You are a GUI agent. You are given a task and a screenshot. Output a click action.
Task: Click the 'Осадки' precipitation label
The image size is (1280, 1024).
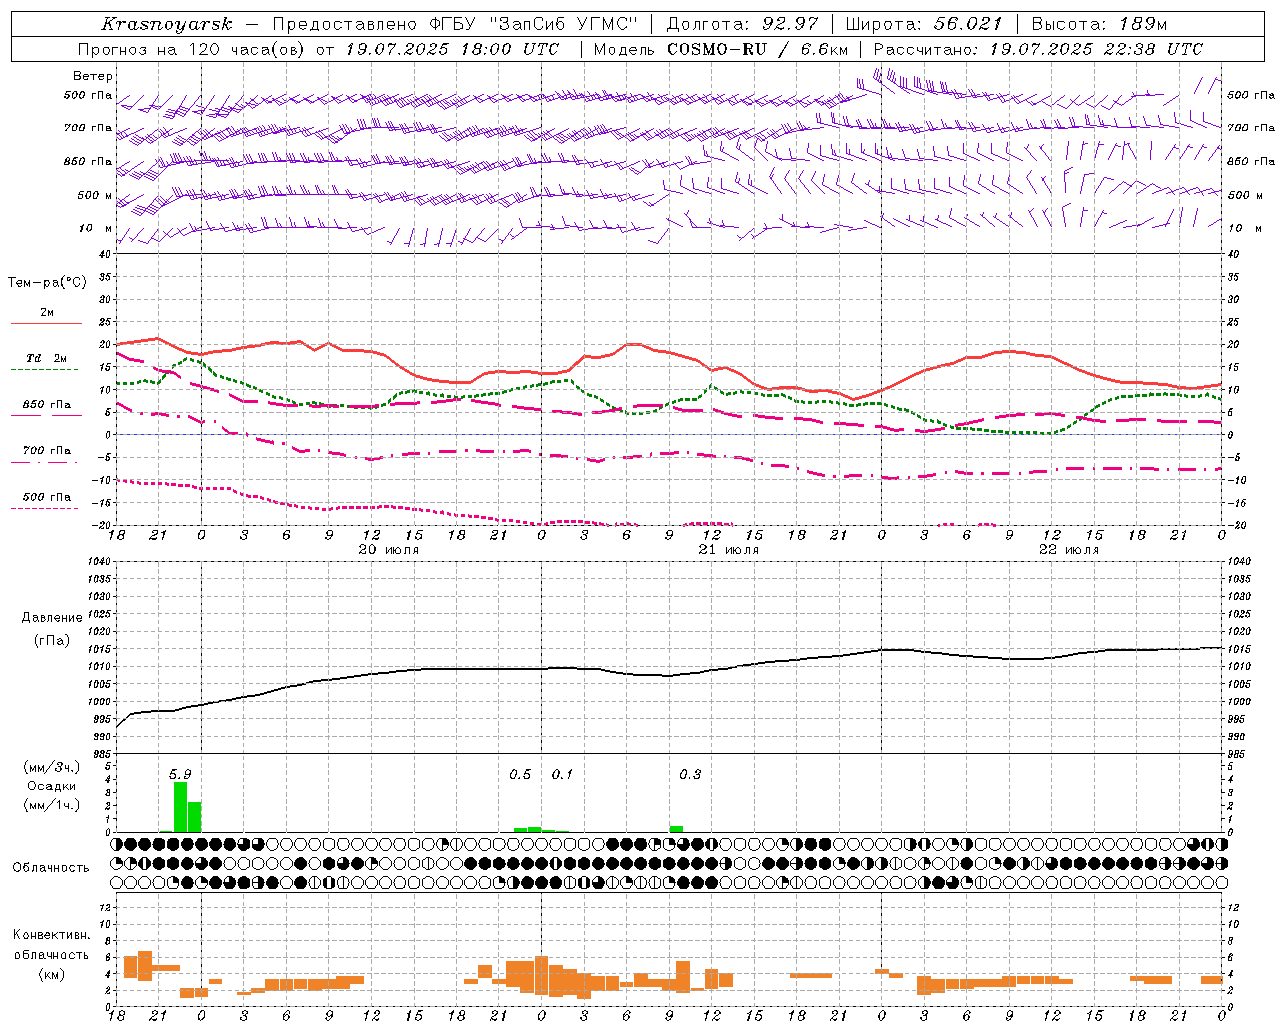tap(51, 786)
